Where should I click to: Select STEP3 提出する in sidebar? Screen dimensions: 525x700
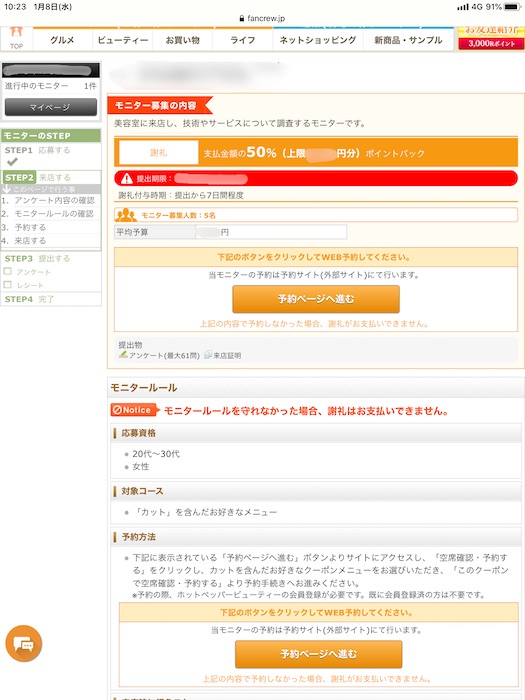click(38, 258)
